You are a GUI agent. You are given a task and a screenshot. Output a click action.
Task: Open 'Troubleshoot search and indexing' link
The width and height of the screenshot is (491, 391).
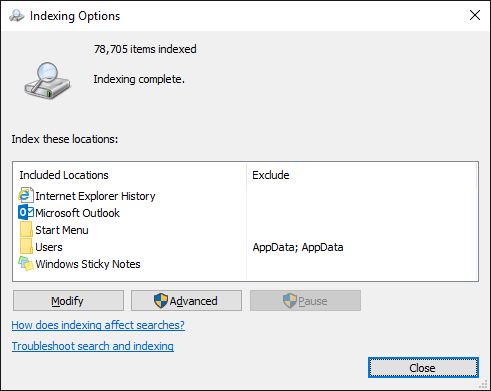pos(93,346)
